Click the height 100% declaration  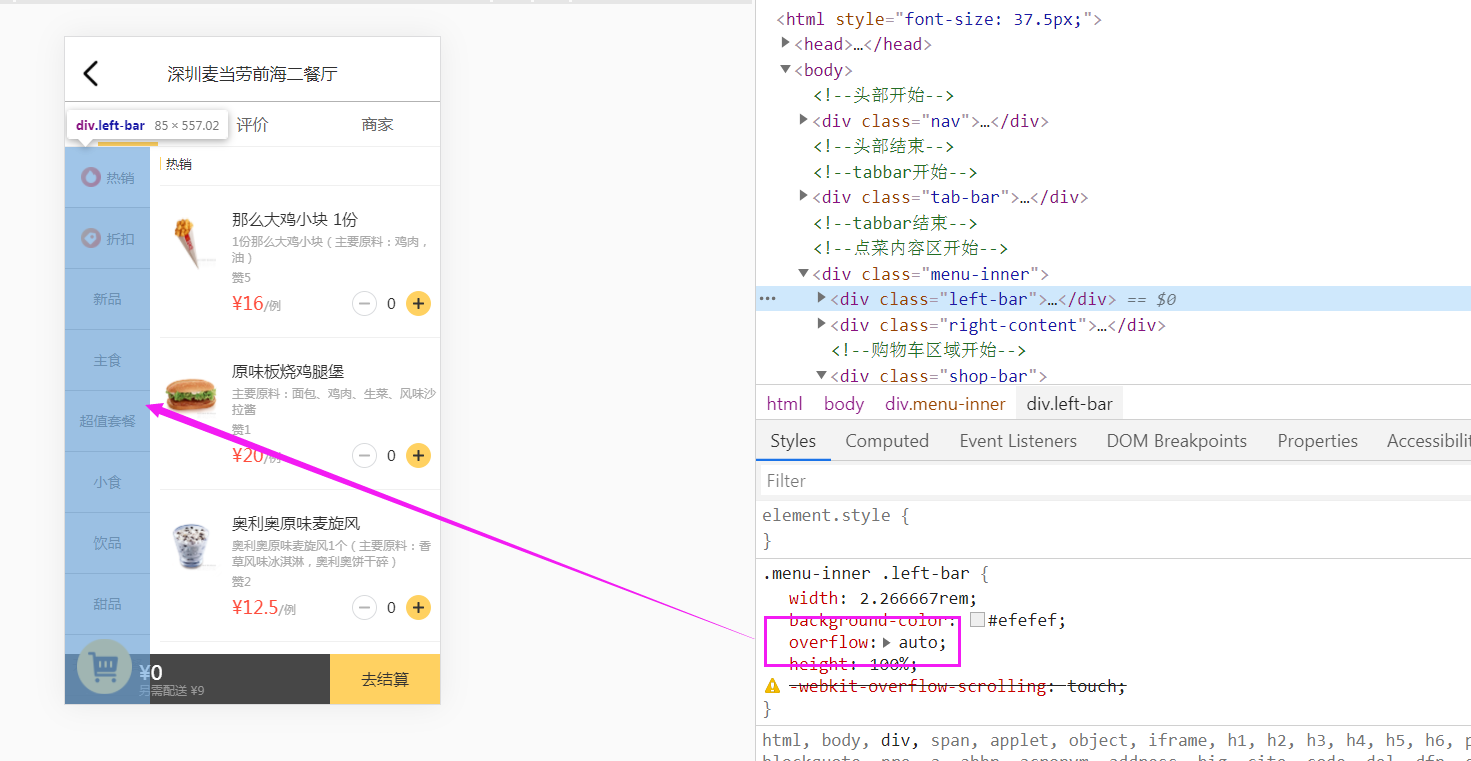(853, 664)
